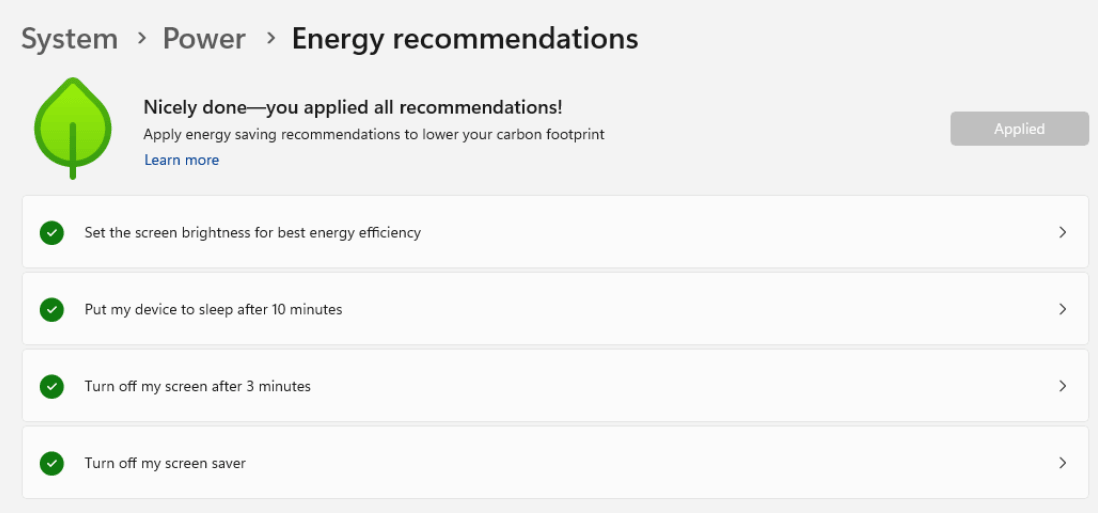
Task: Expand the screen saver recommendation chevron
Action: tap(1062, 463)
